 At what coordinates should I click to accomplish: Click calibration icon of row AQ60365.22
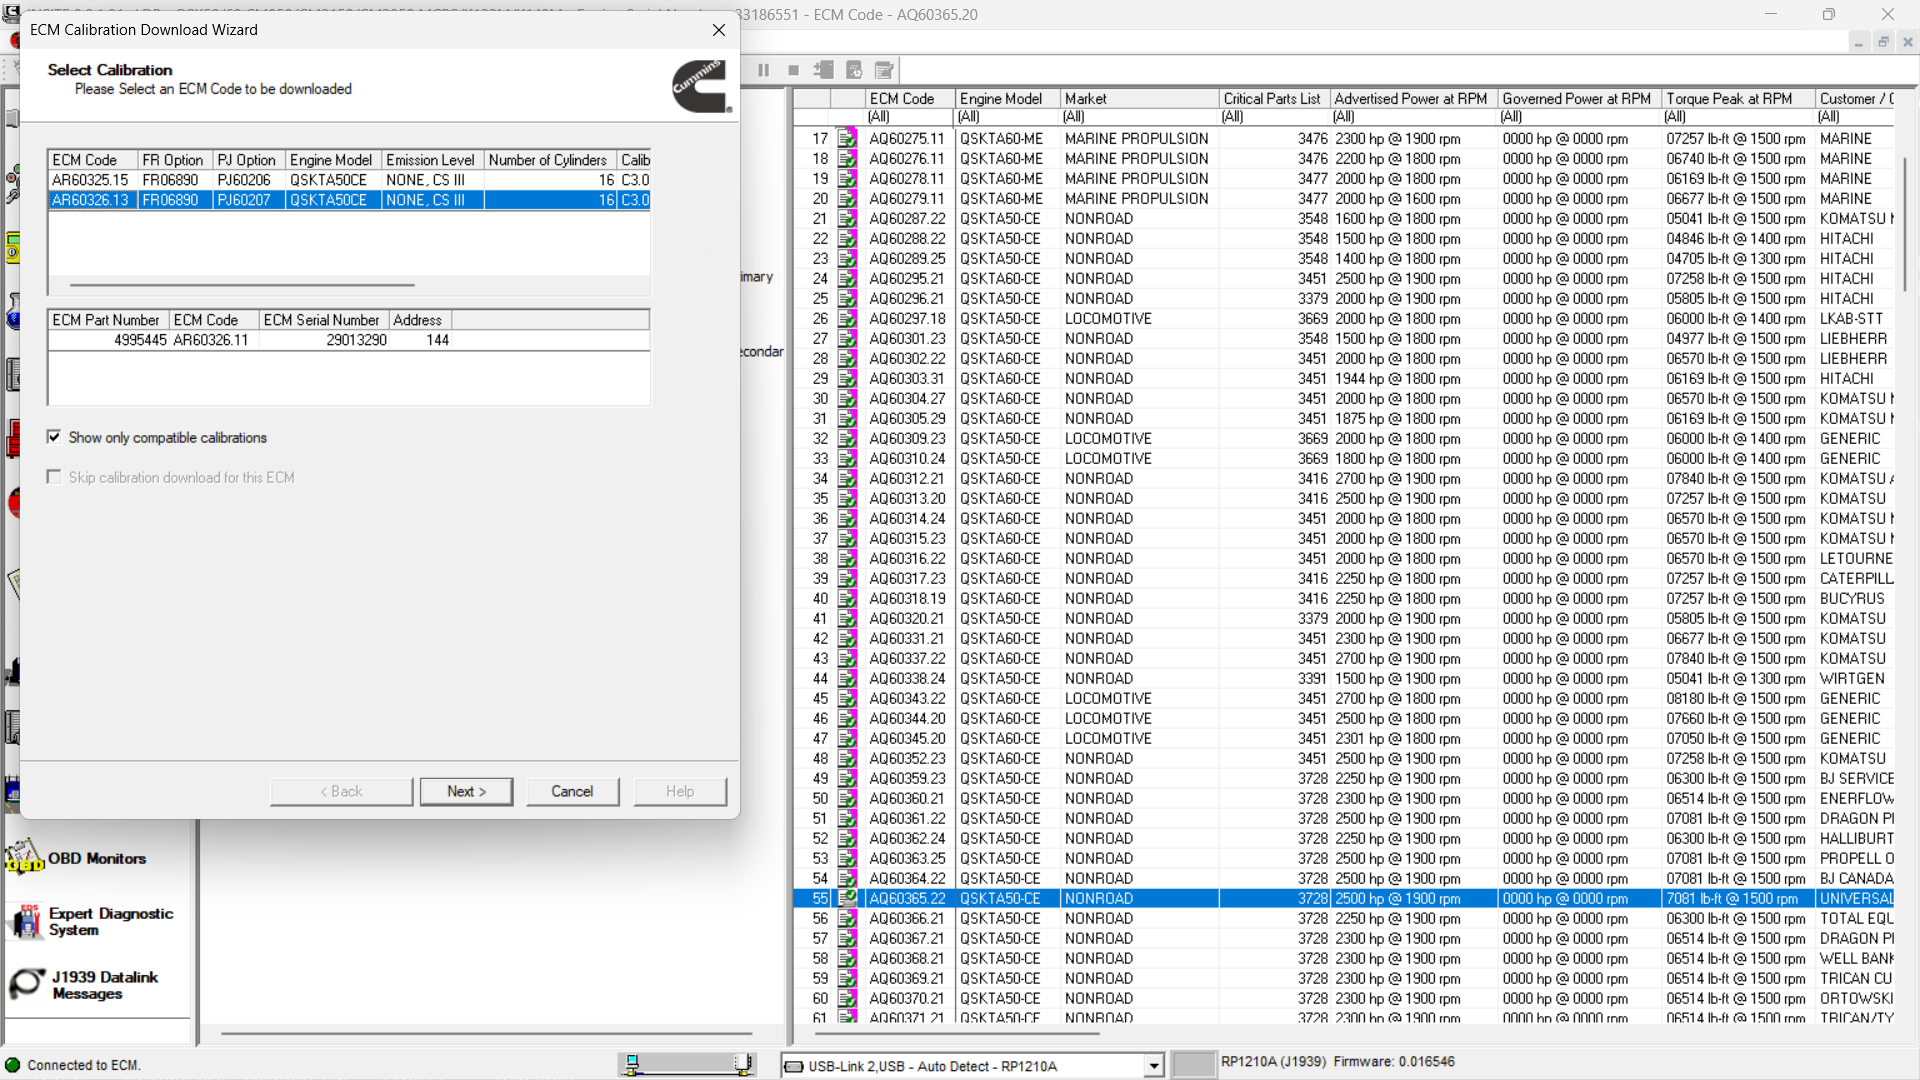click(x=847, y=899)
